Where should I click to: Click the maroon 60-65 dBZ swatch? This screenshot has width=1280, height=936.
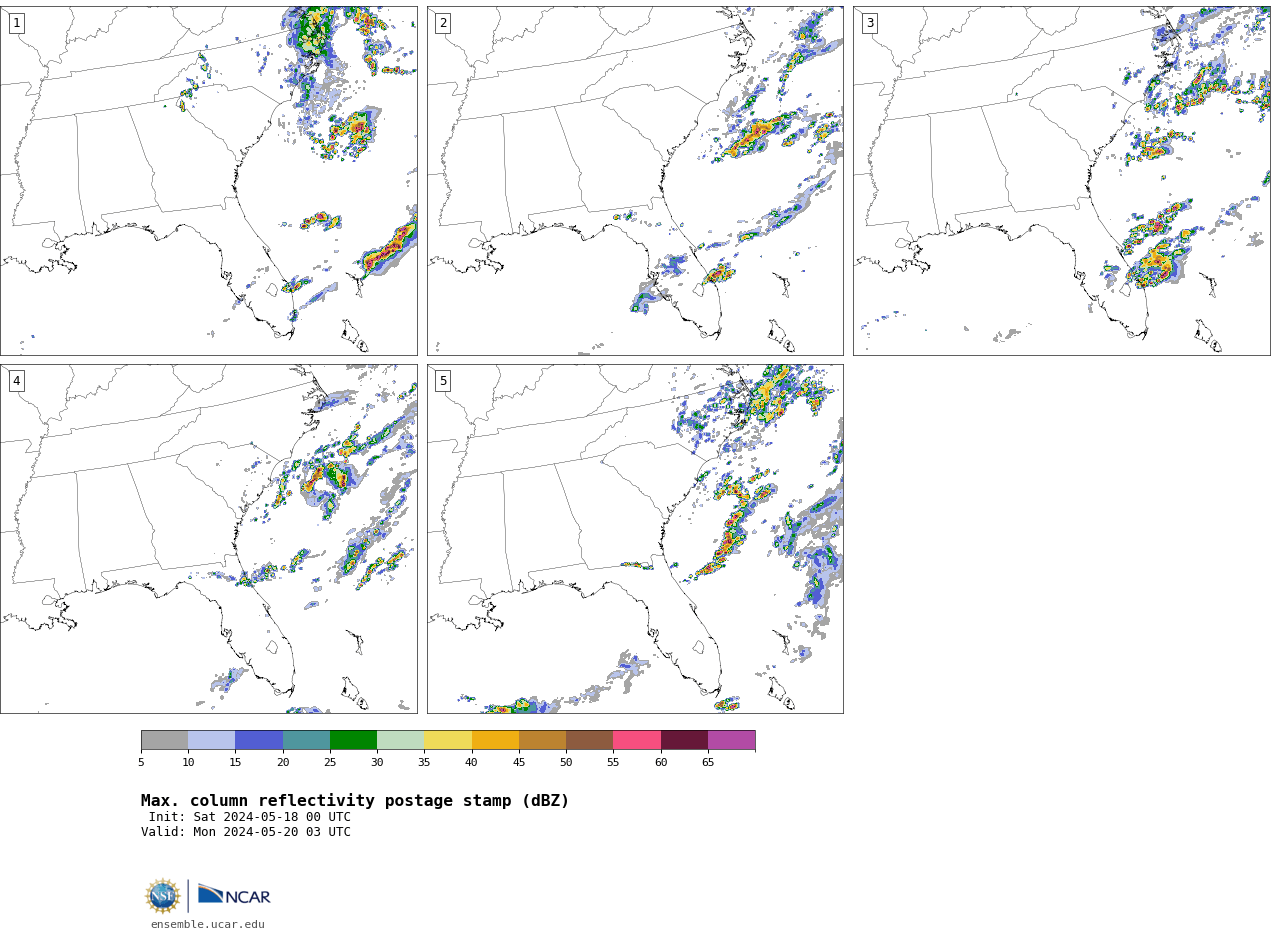(684, 740)
